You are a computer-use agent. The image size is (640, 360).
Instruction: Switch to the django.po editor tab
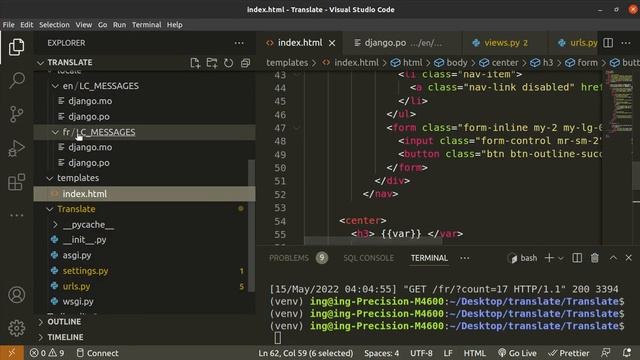402,43
